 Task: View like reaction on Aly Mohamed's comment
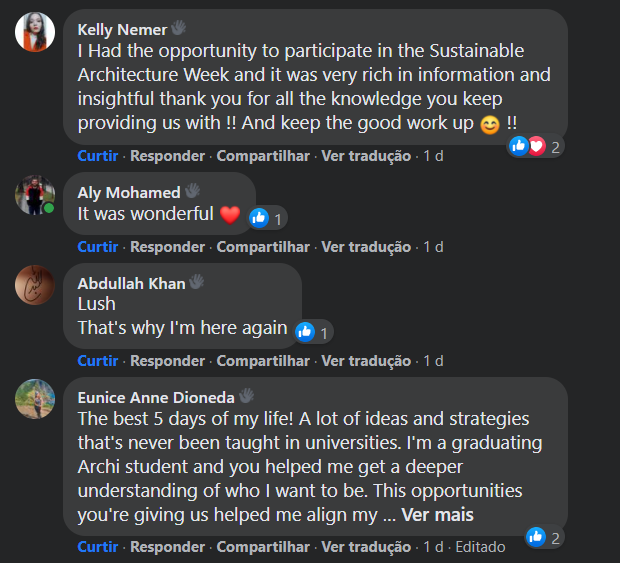pos(267,216)
